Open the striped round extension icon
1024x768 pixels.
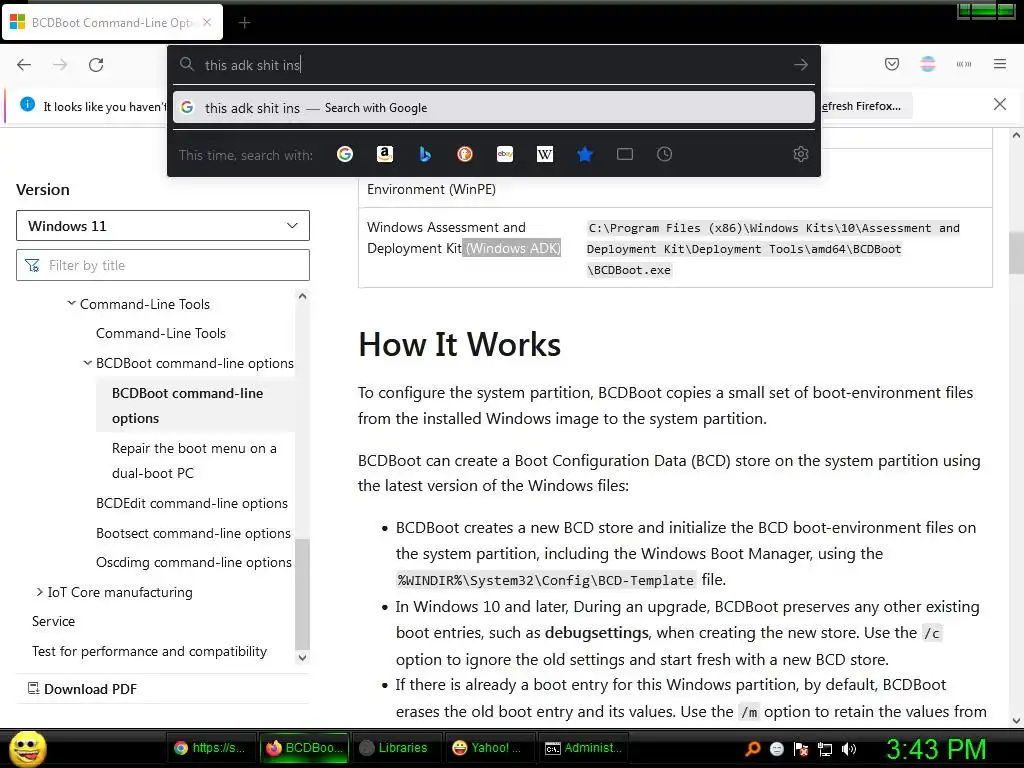[927, 64]
